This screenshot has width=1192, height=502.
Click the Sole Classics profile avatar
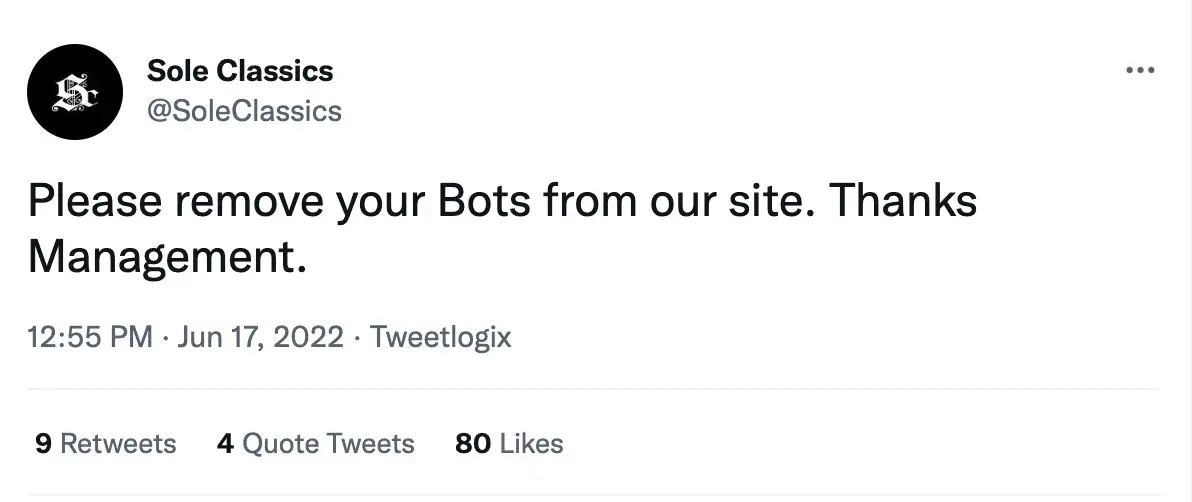(75, 92)
